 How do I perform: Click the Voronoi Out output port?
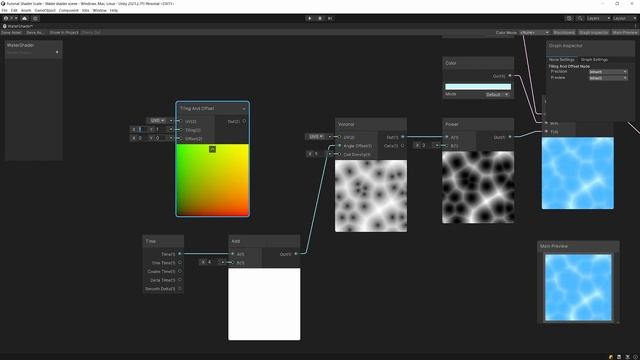click(x=402, y=137)
